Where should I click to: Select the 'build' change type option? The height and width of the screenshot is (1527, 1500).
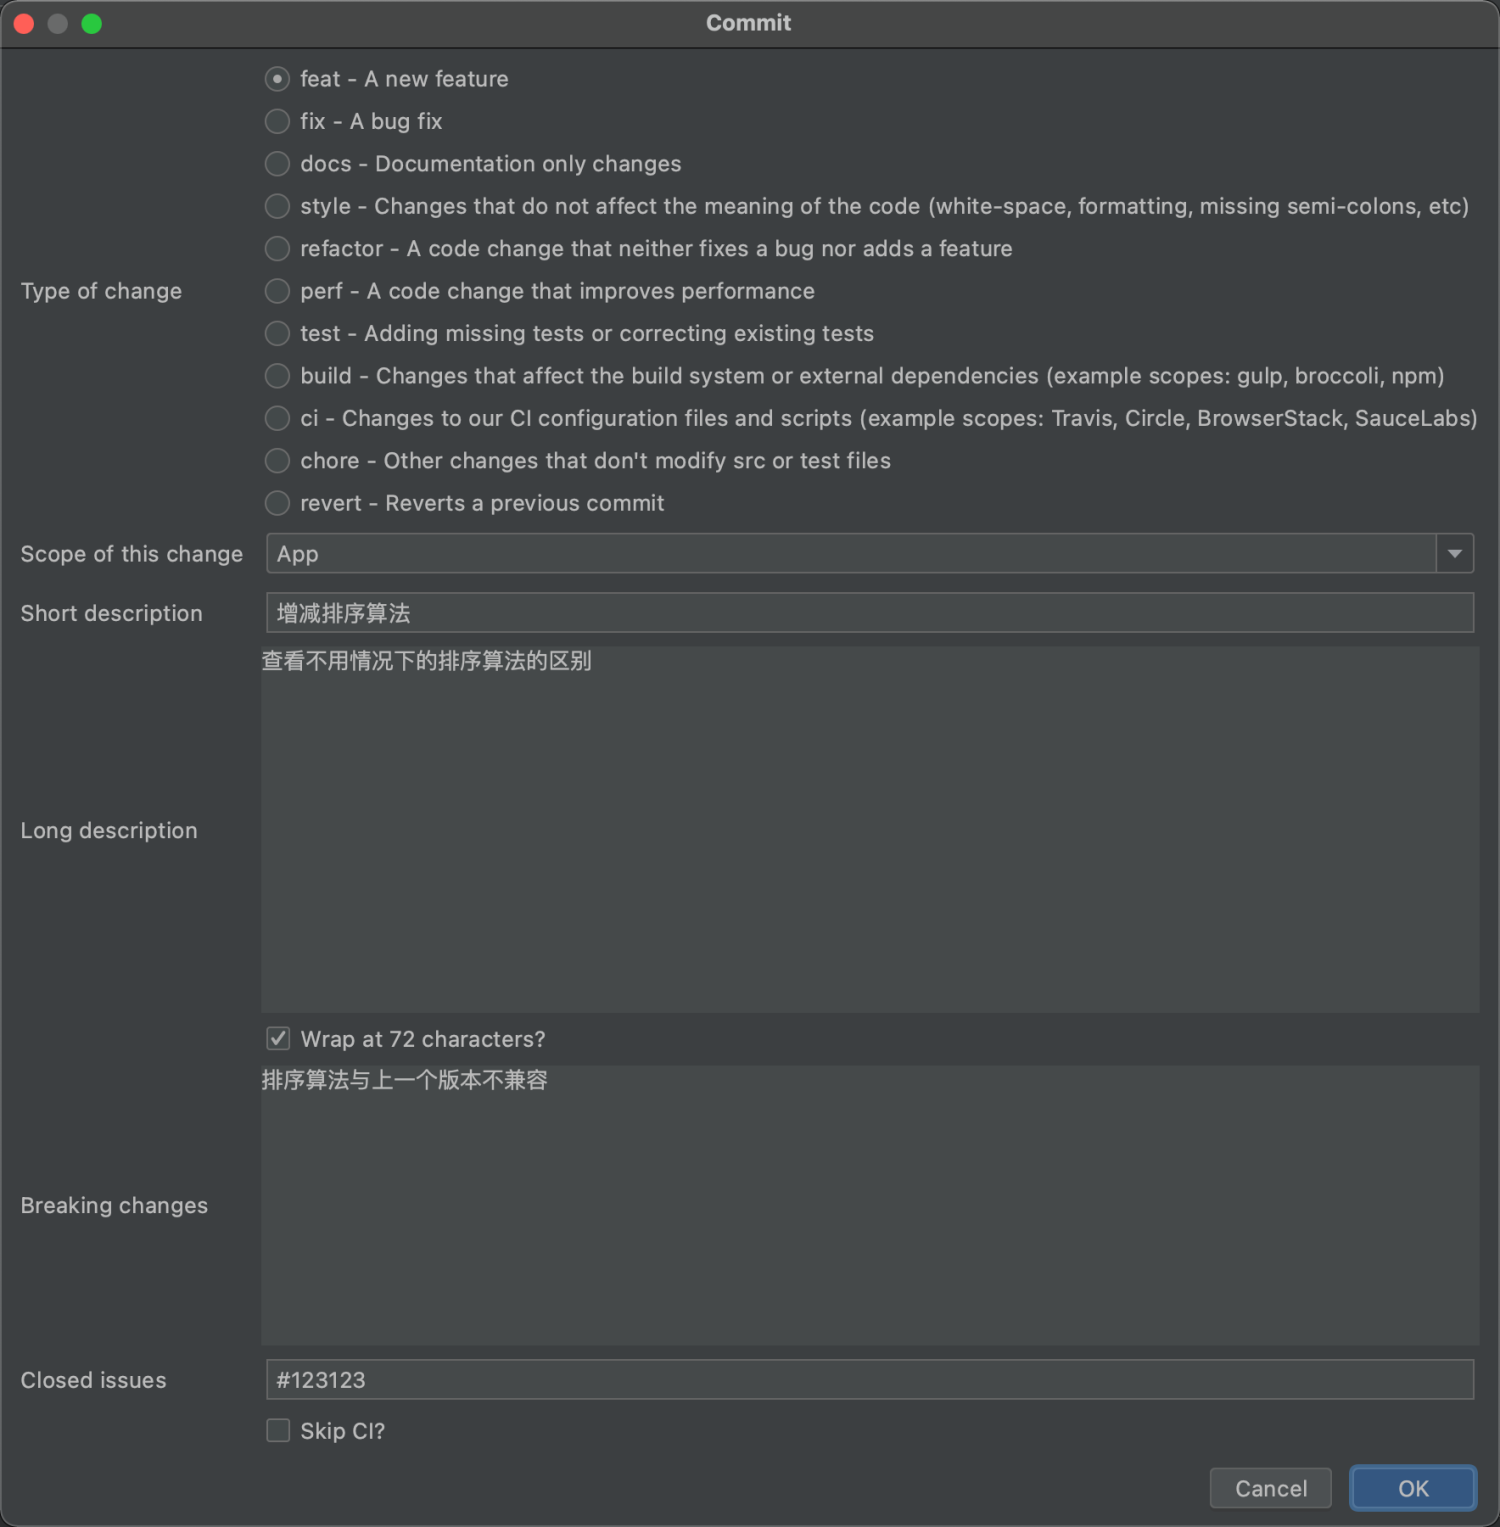point(278,376)
